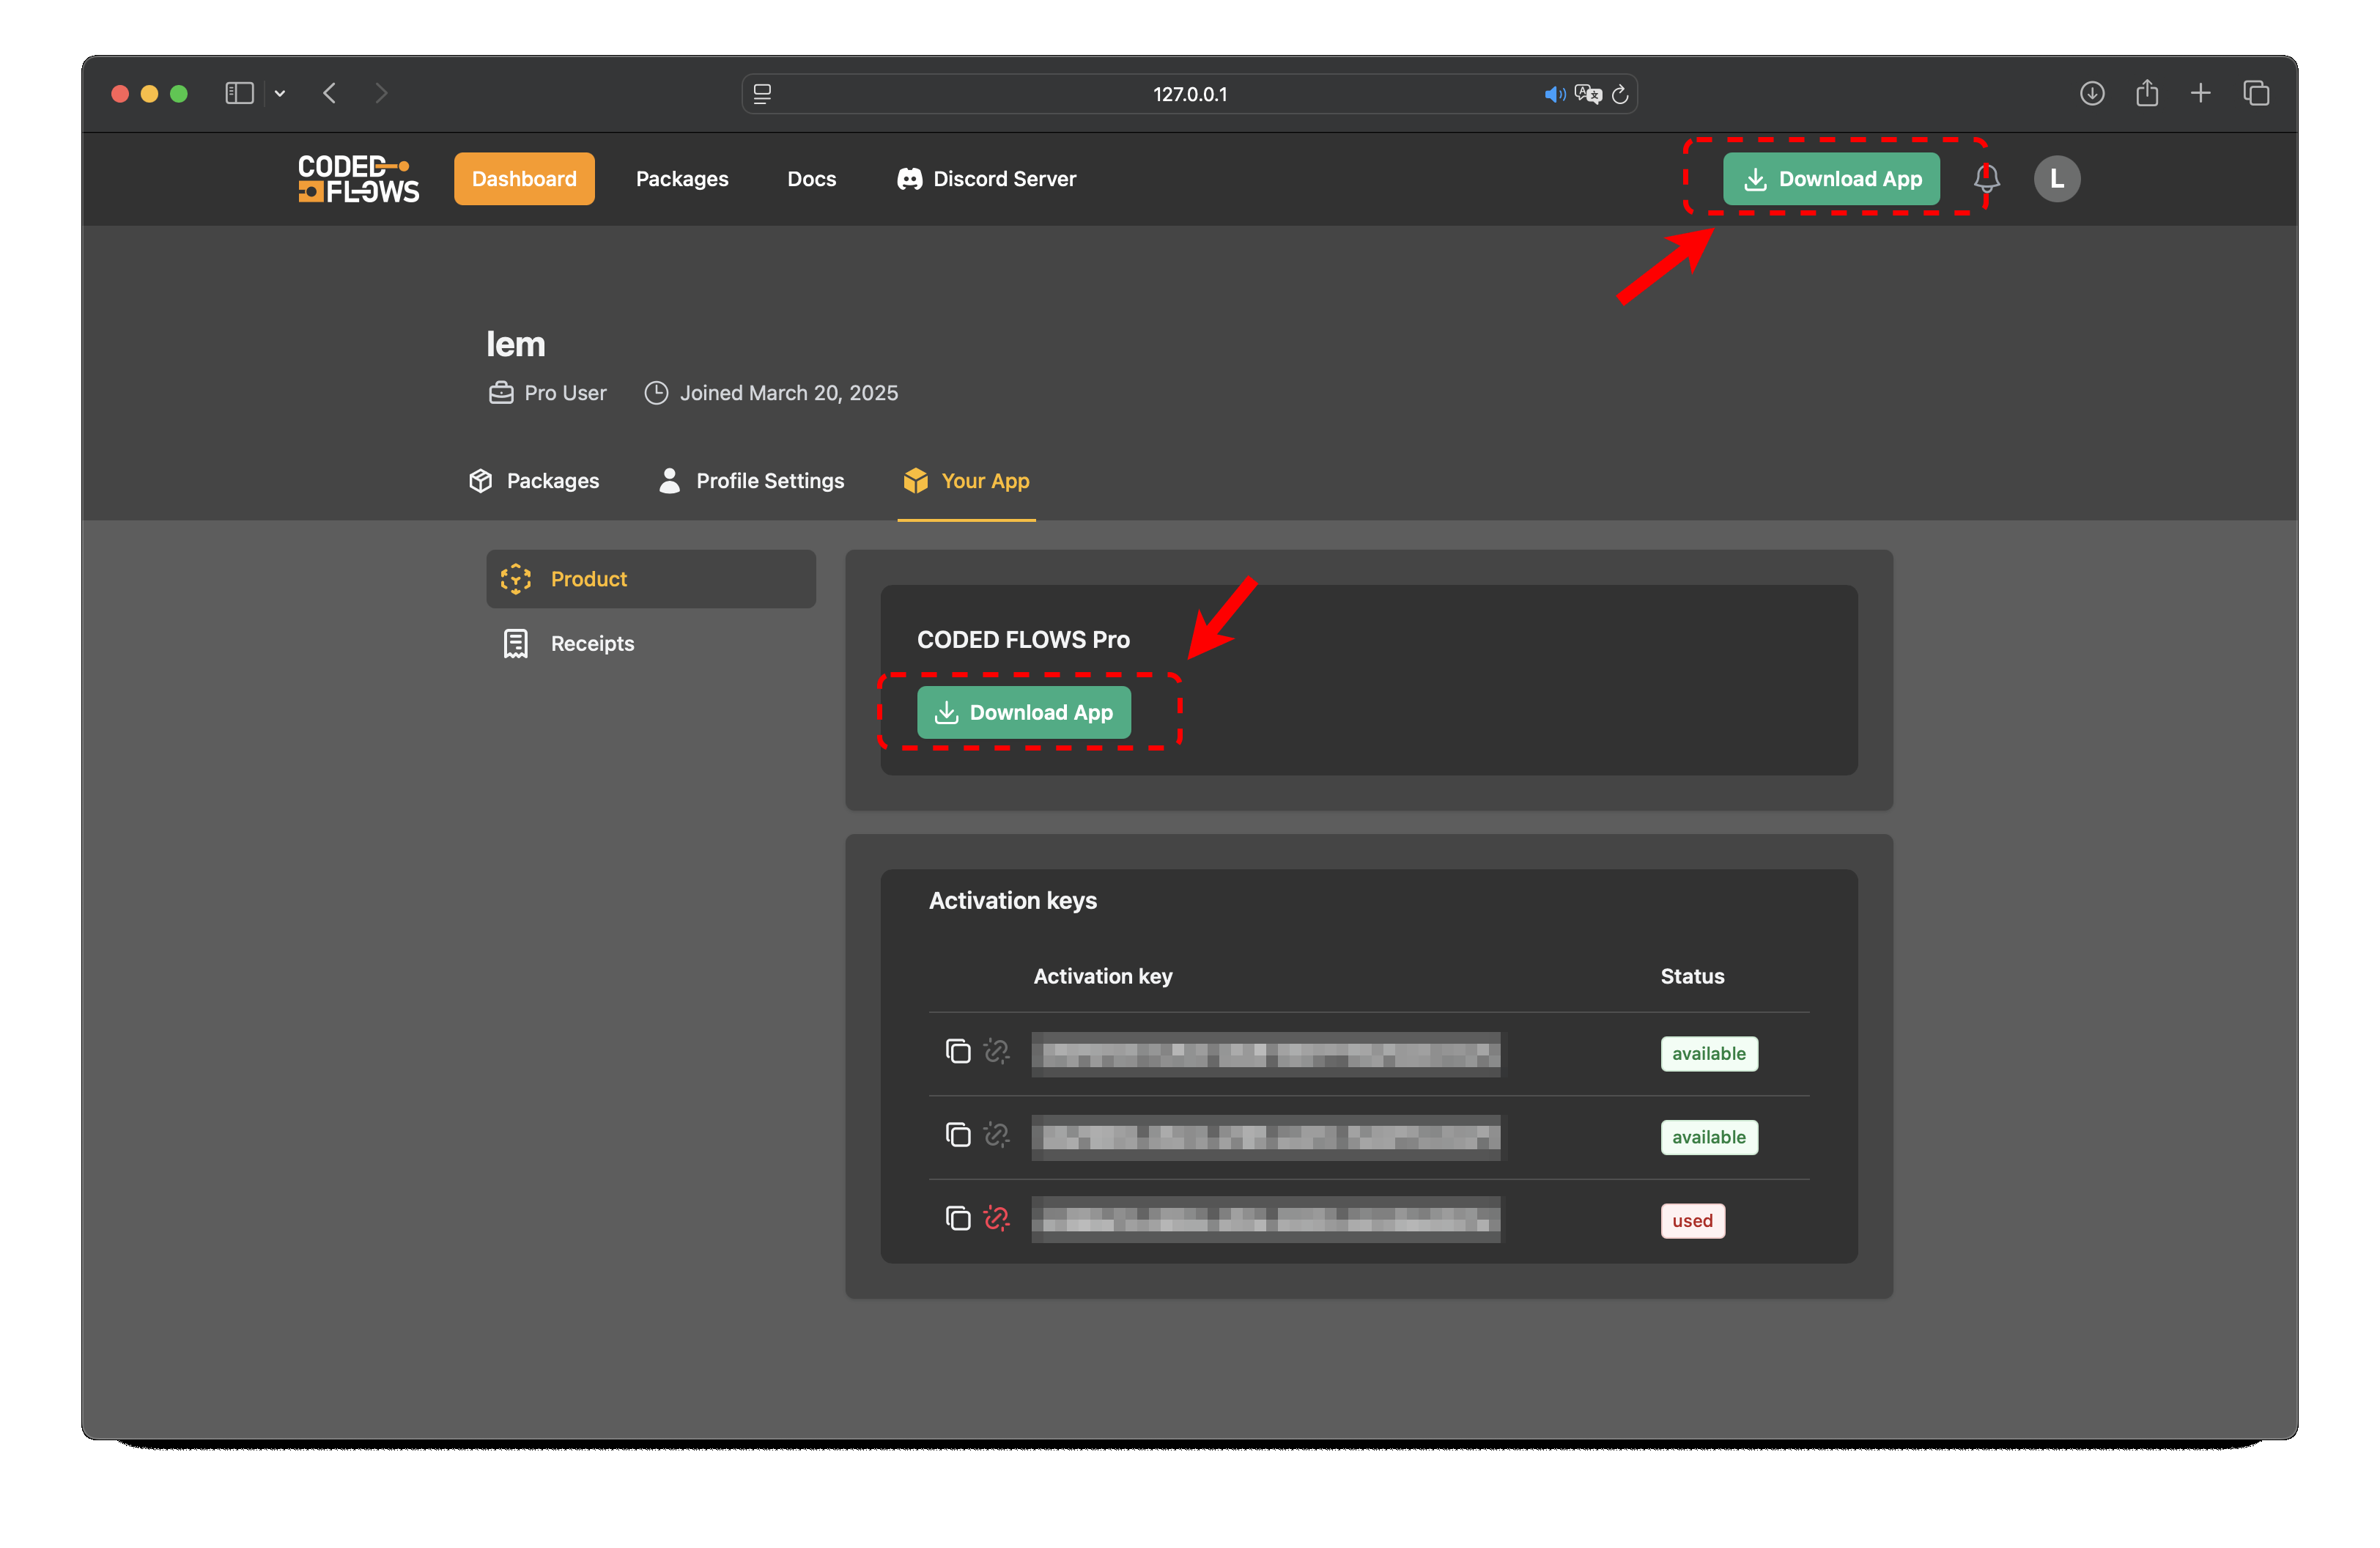Screen dimensions: 2380x1548
Task: Expand sidebar options chevron dropdown
Action: 280,94
